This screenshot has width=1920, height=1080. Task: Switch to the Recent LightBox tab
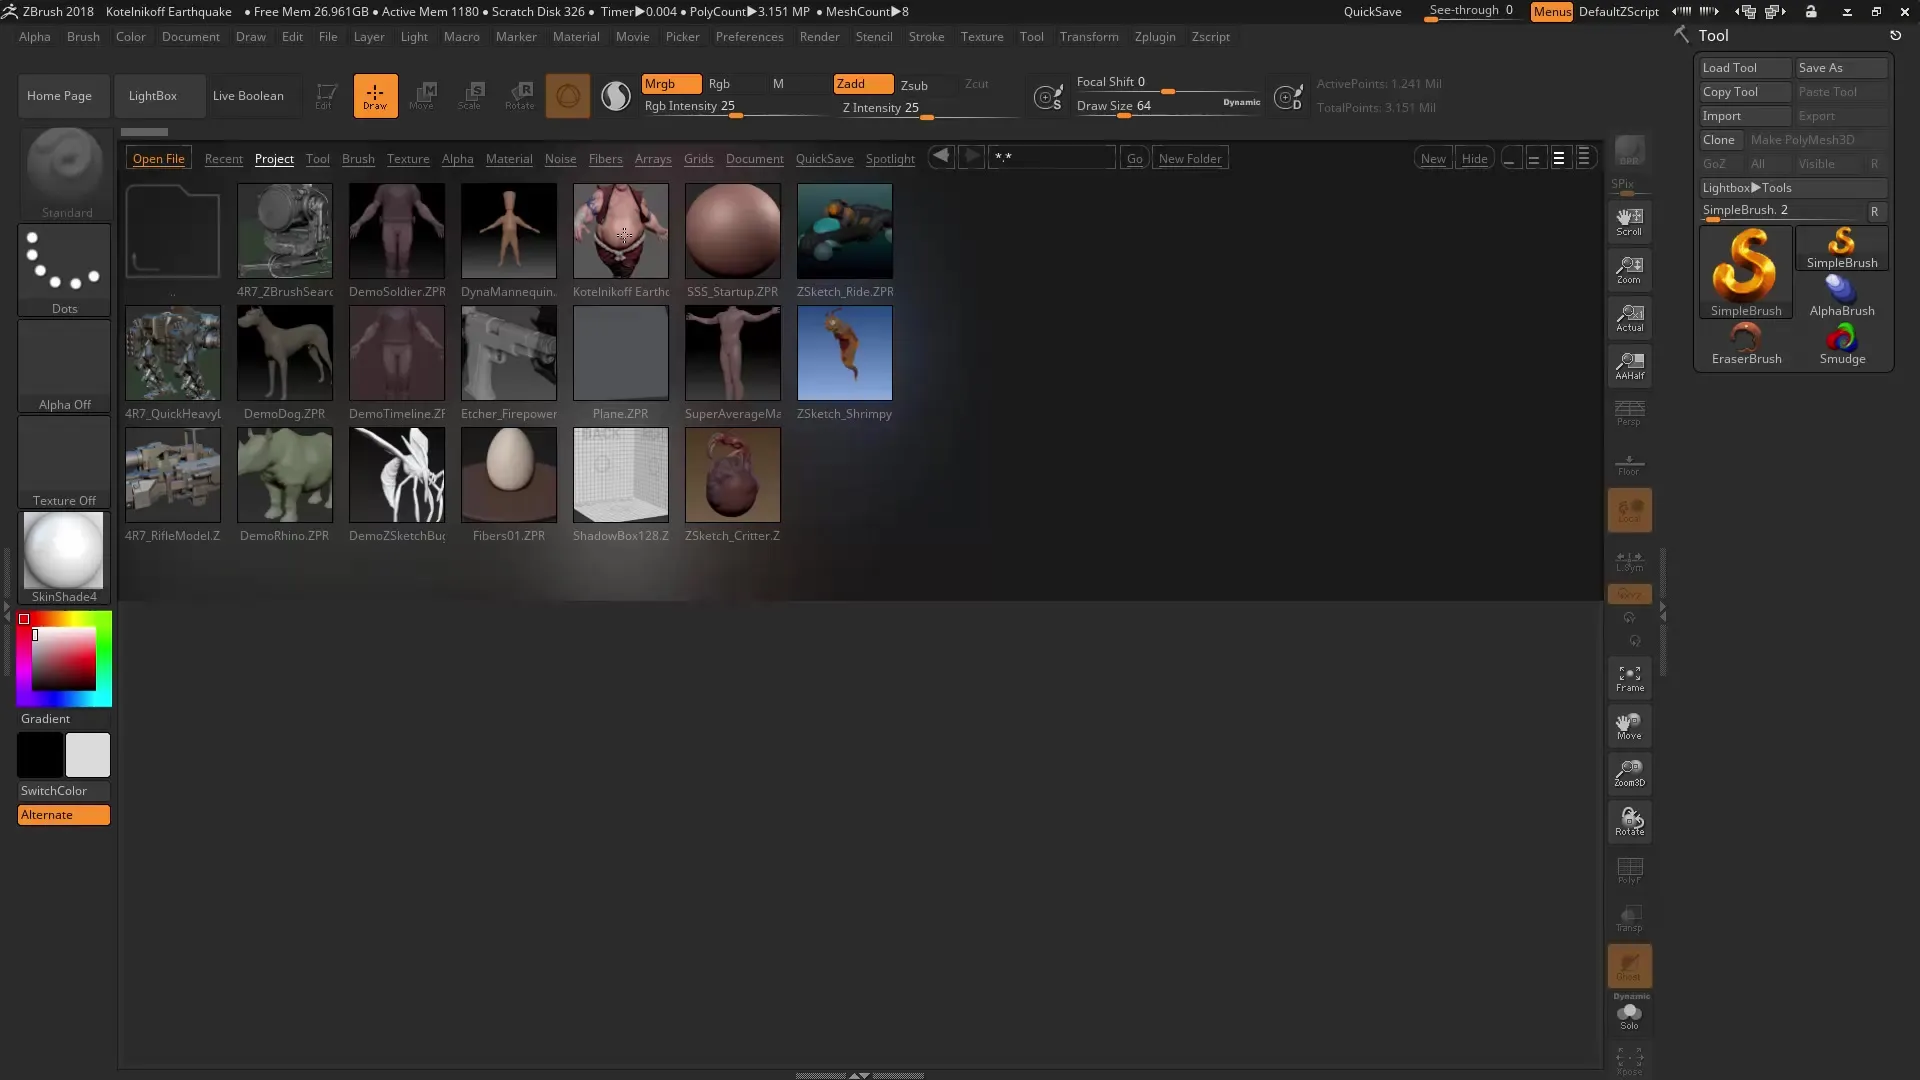click(x=223, y=159)
